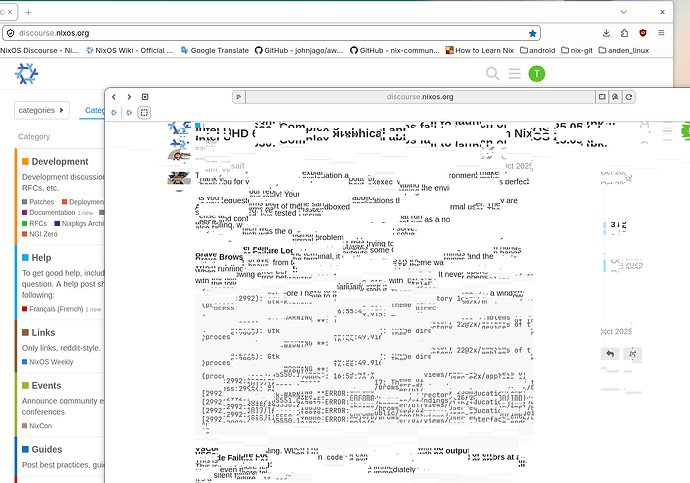Go back in the front browser window
The image size is (690, 483).
click(x=114, y=97)
